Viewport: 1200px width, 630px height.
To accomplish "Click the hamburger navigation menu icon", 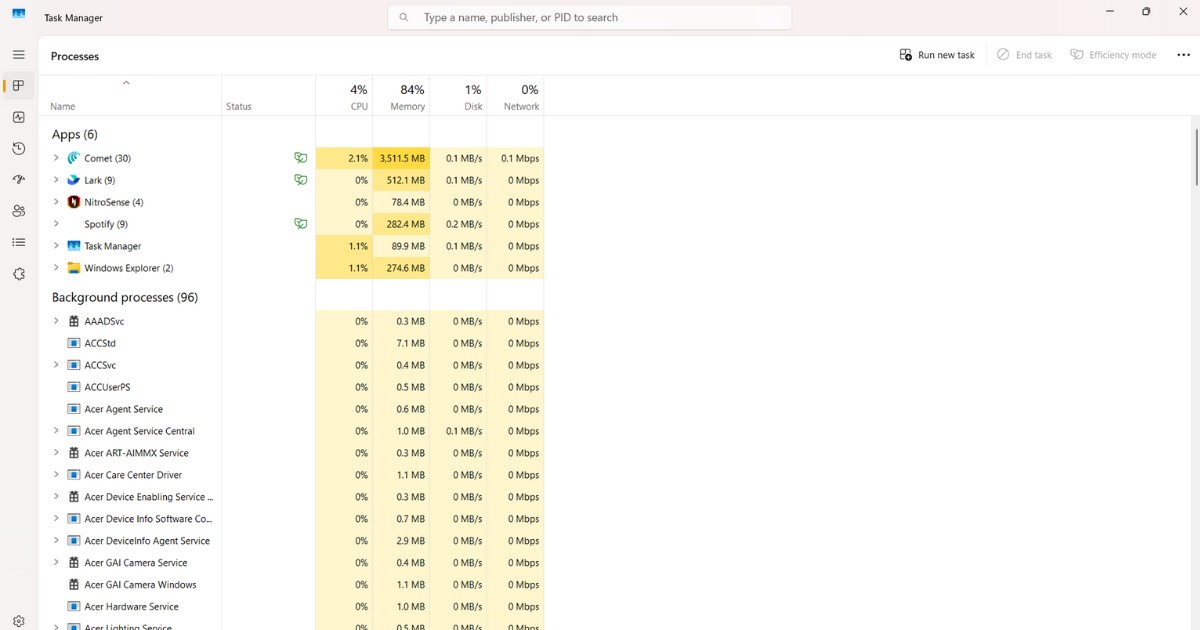I will (18, 55).
